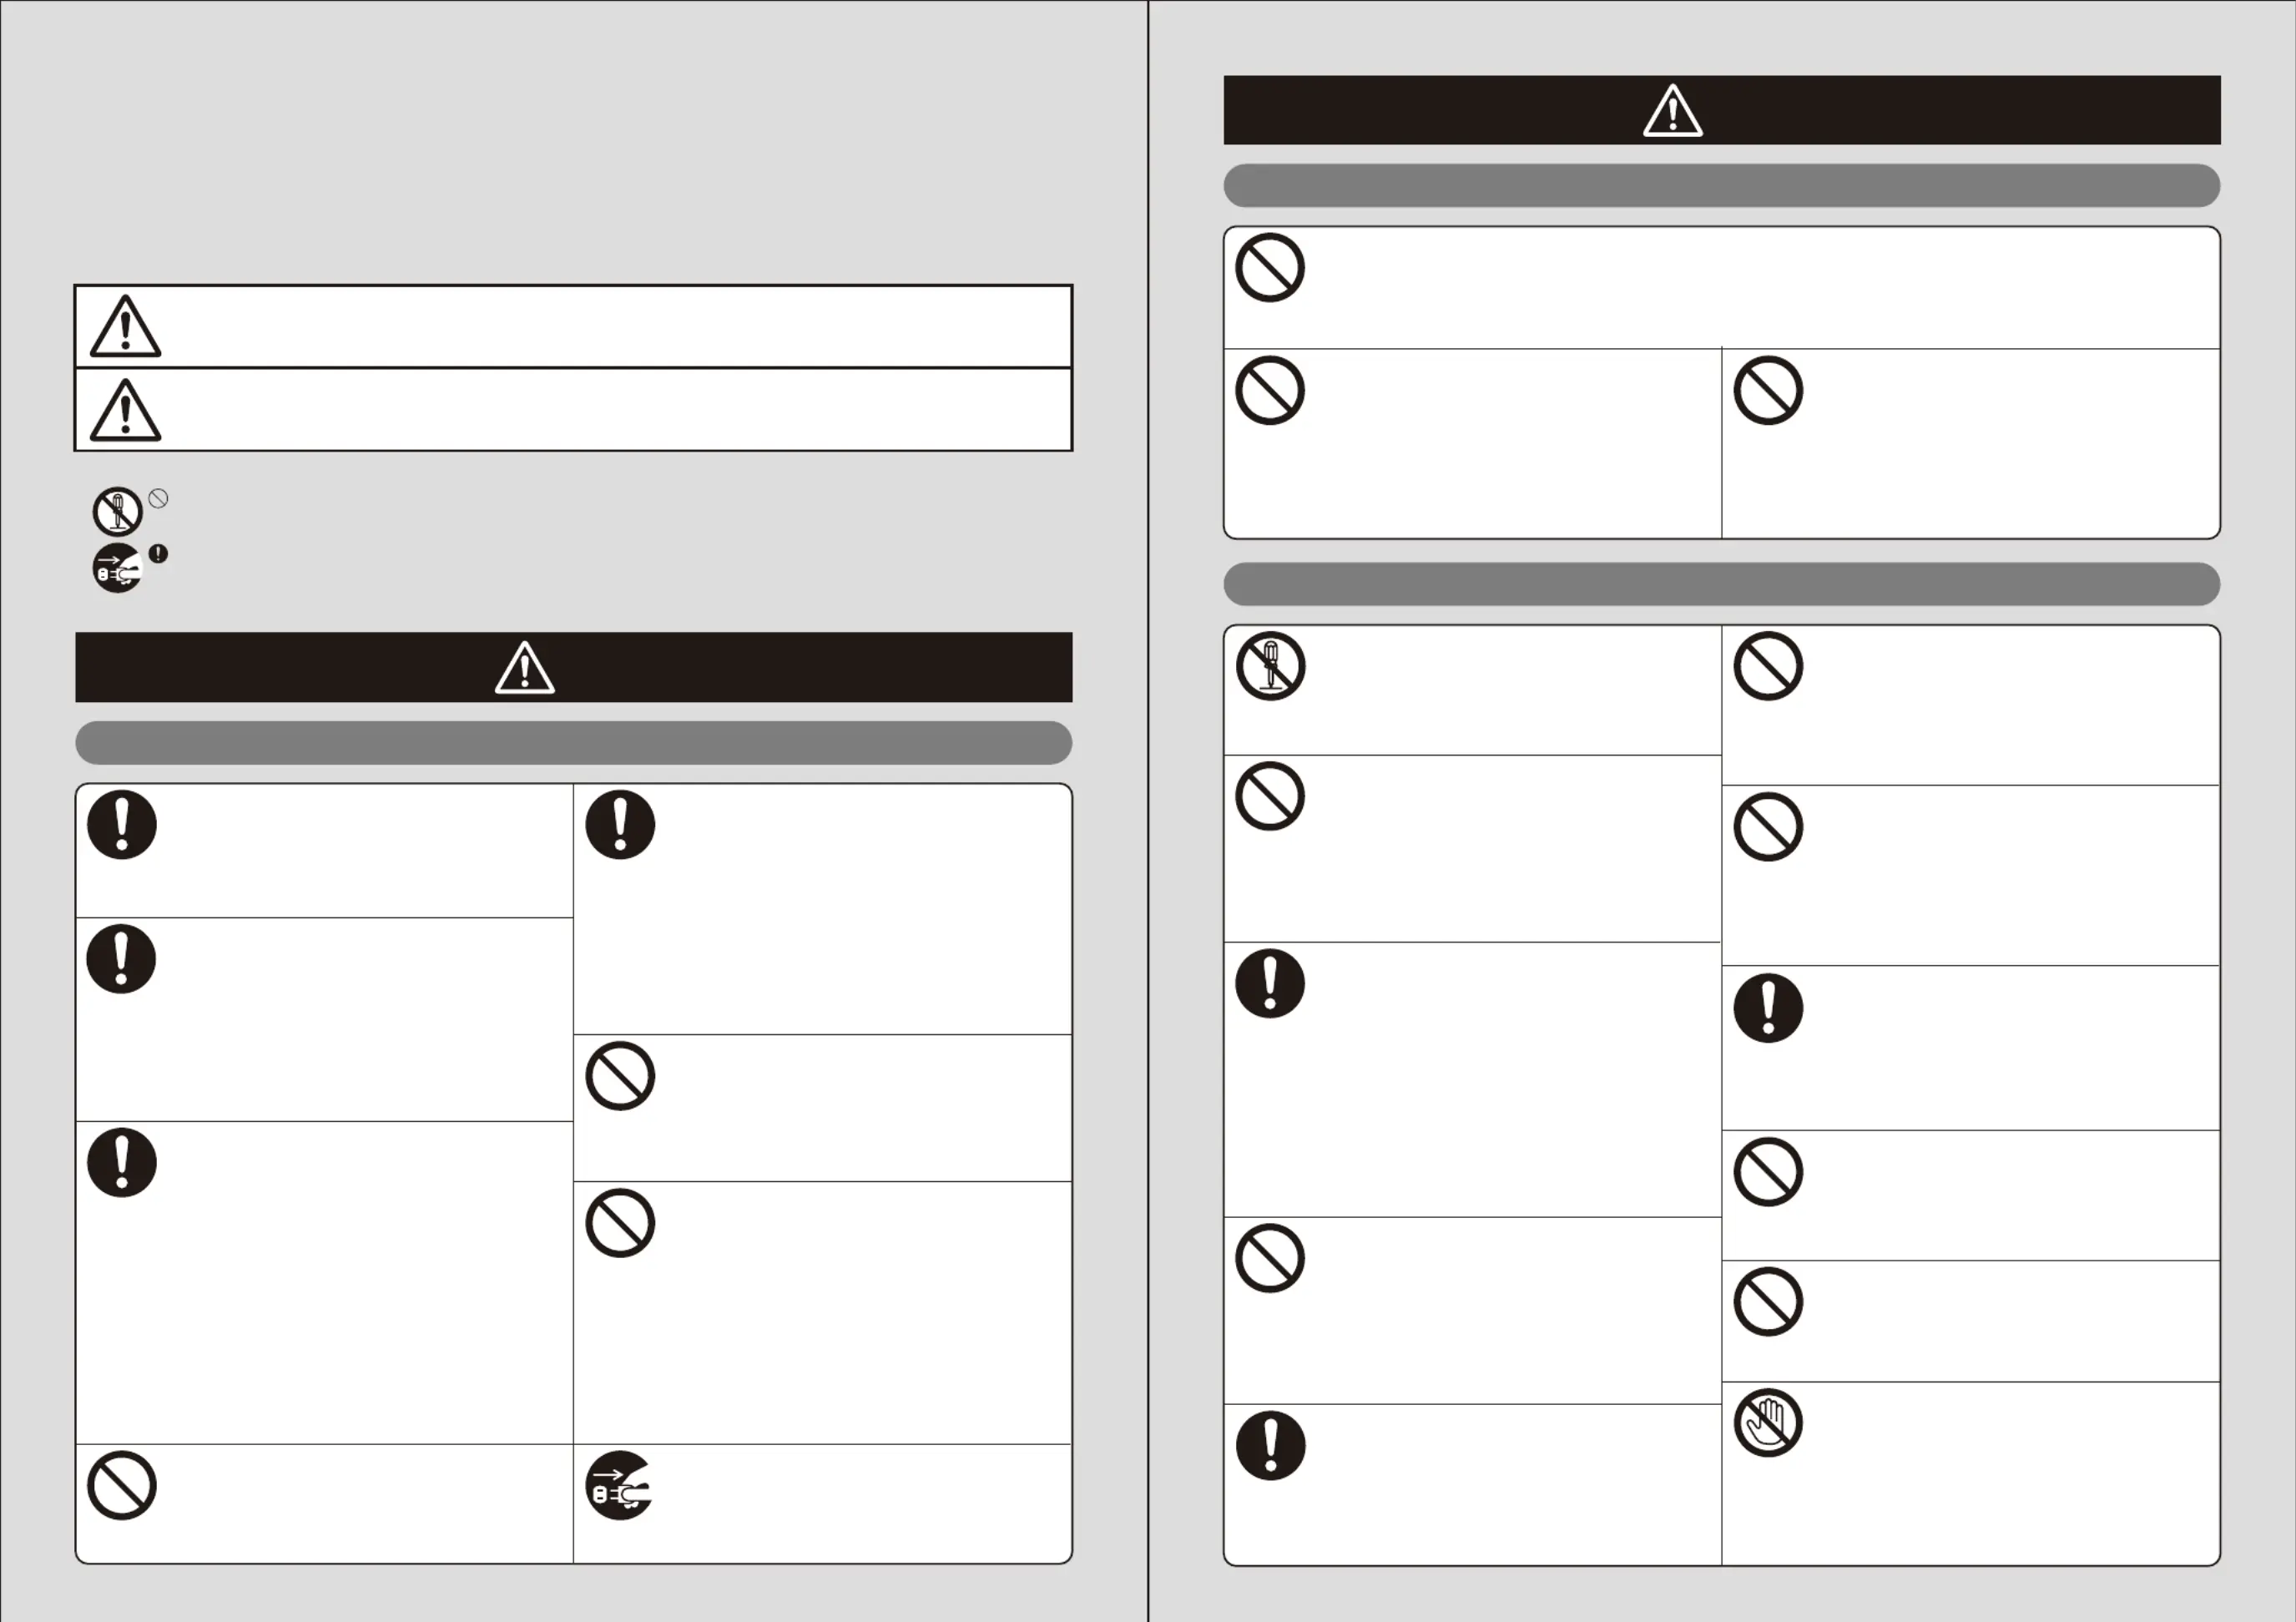Select the first exclamation icon in left table

[x=121, y=825]
